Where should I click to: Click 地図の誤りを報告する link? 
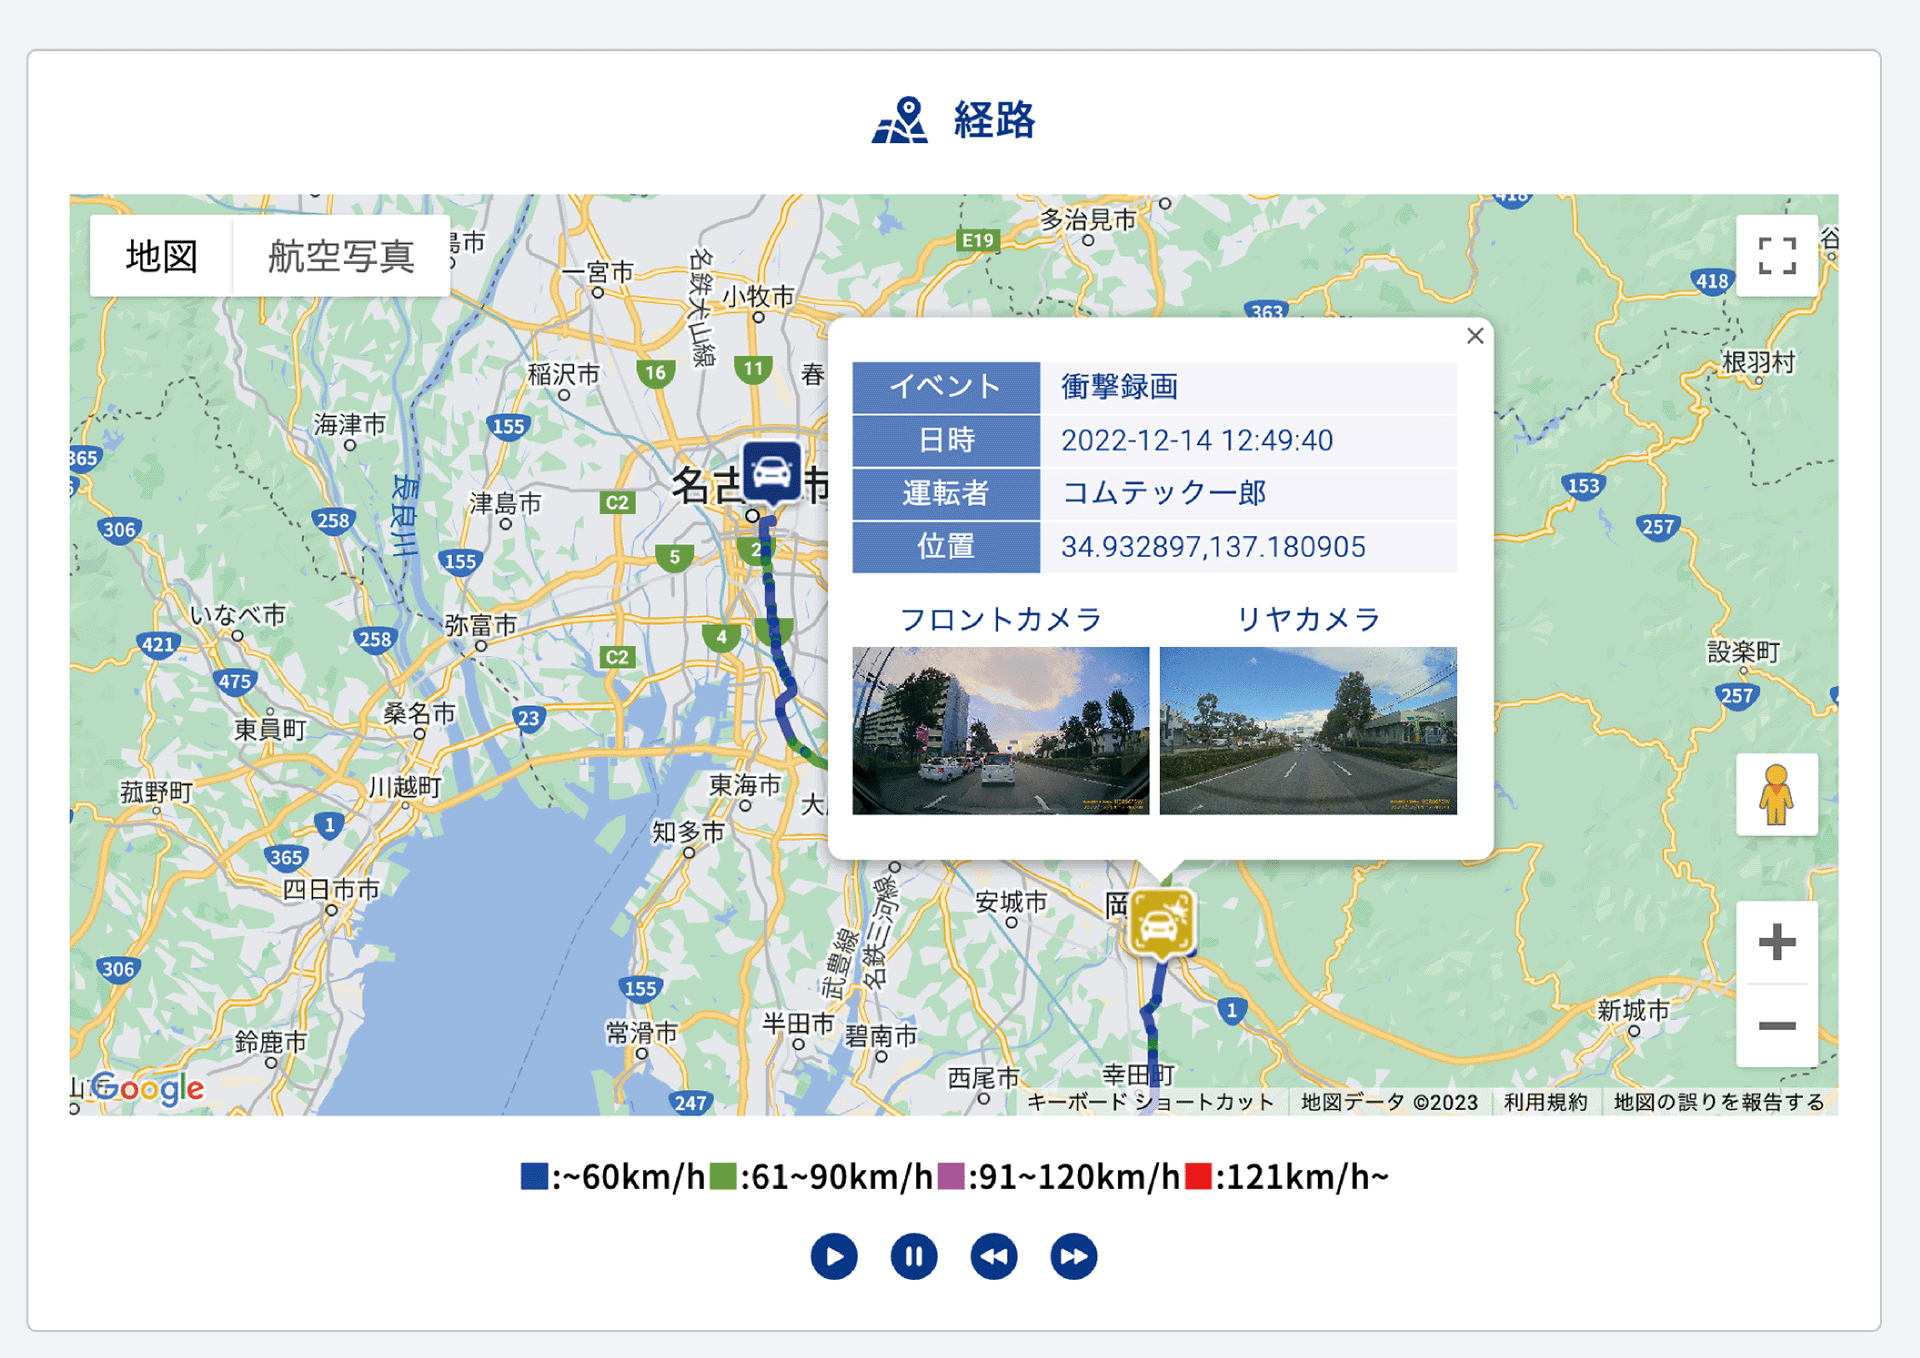click(x=1719, y=1102)
